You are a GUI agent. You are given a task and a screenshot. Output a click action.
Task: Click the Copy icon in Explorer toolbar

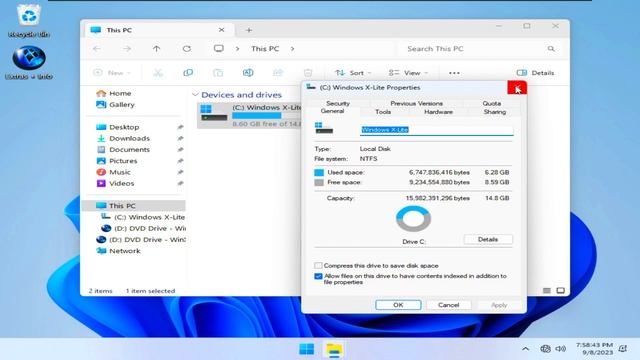click(188, 73)
